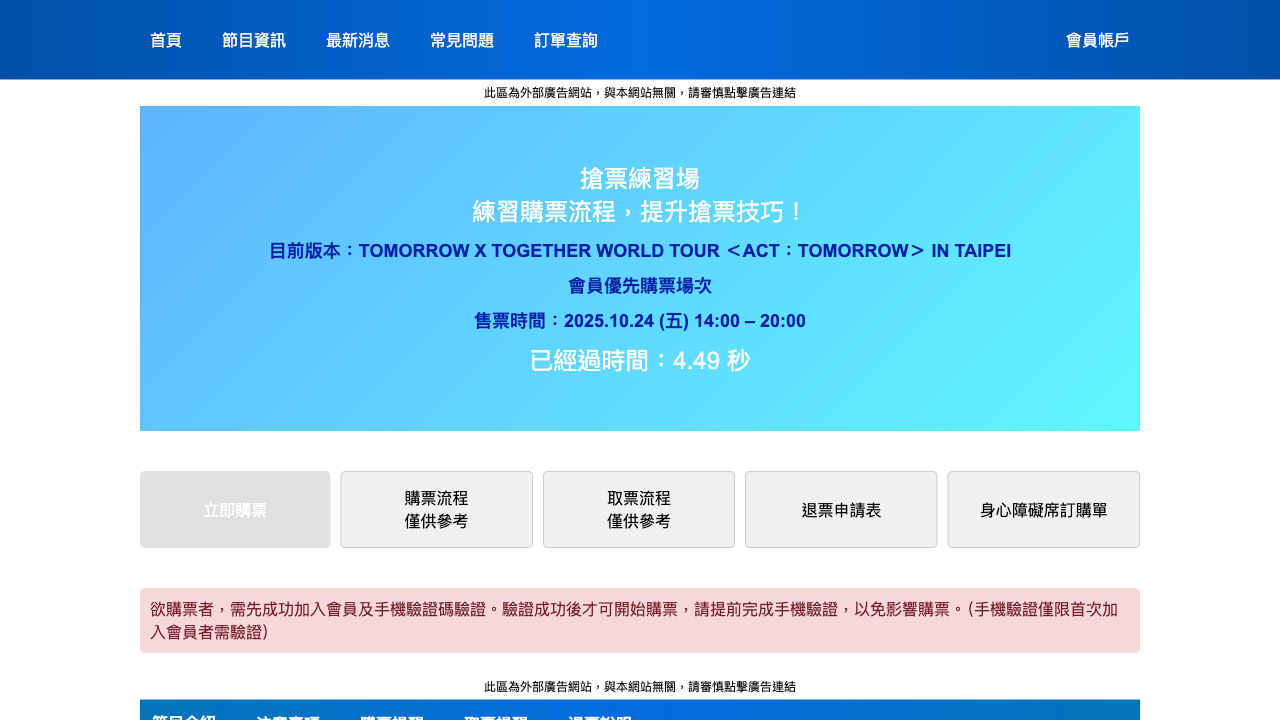Open the 購票流程 reference guide

pyautogui.click(x=436, y=510)
